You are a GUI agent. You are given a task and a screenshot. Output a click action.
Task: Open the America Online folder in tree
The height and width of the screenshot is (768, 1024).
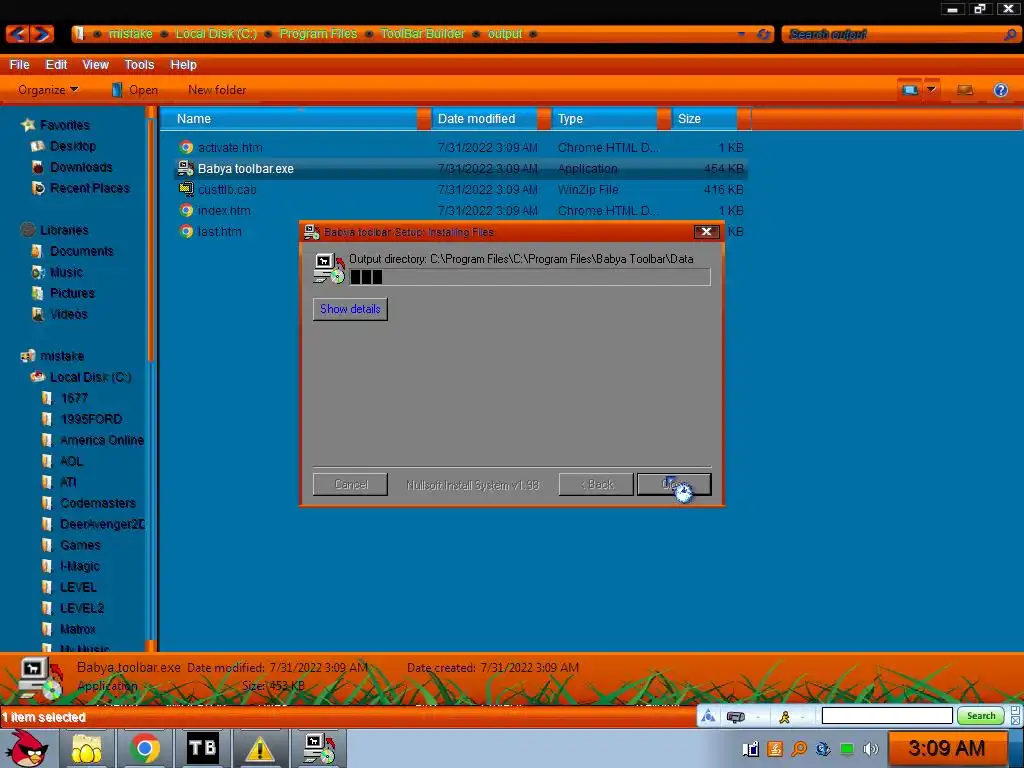coord(102,440)
